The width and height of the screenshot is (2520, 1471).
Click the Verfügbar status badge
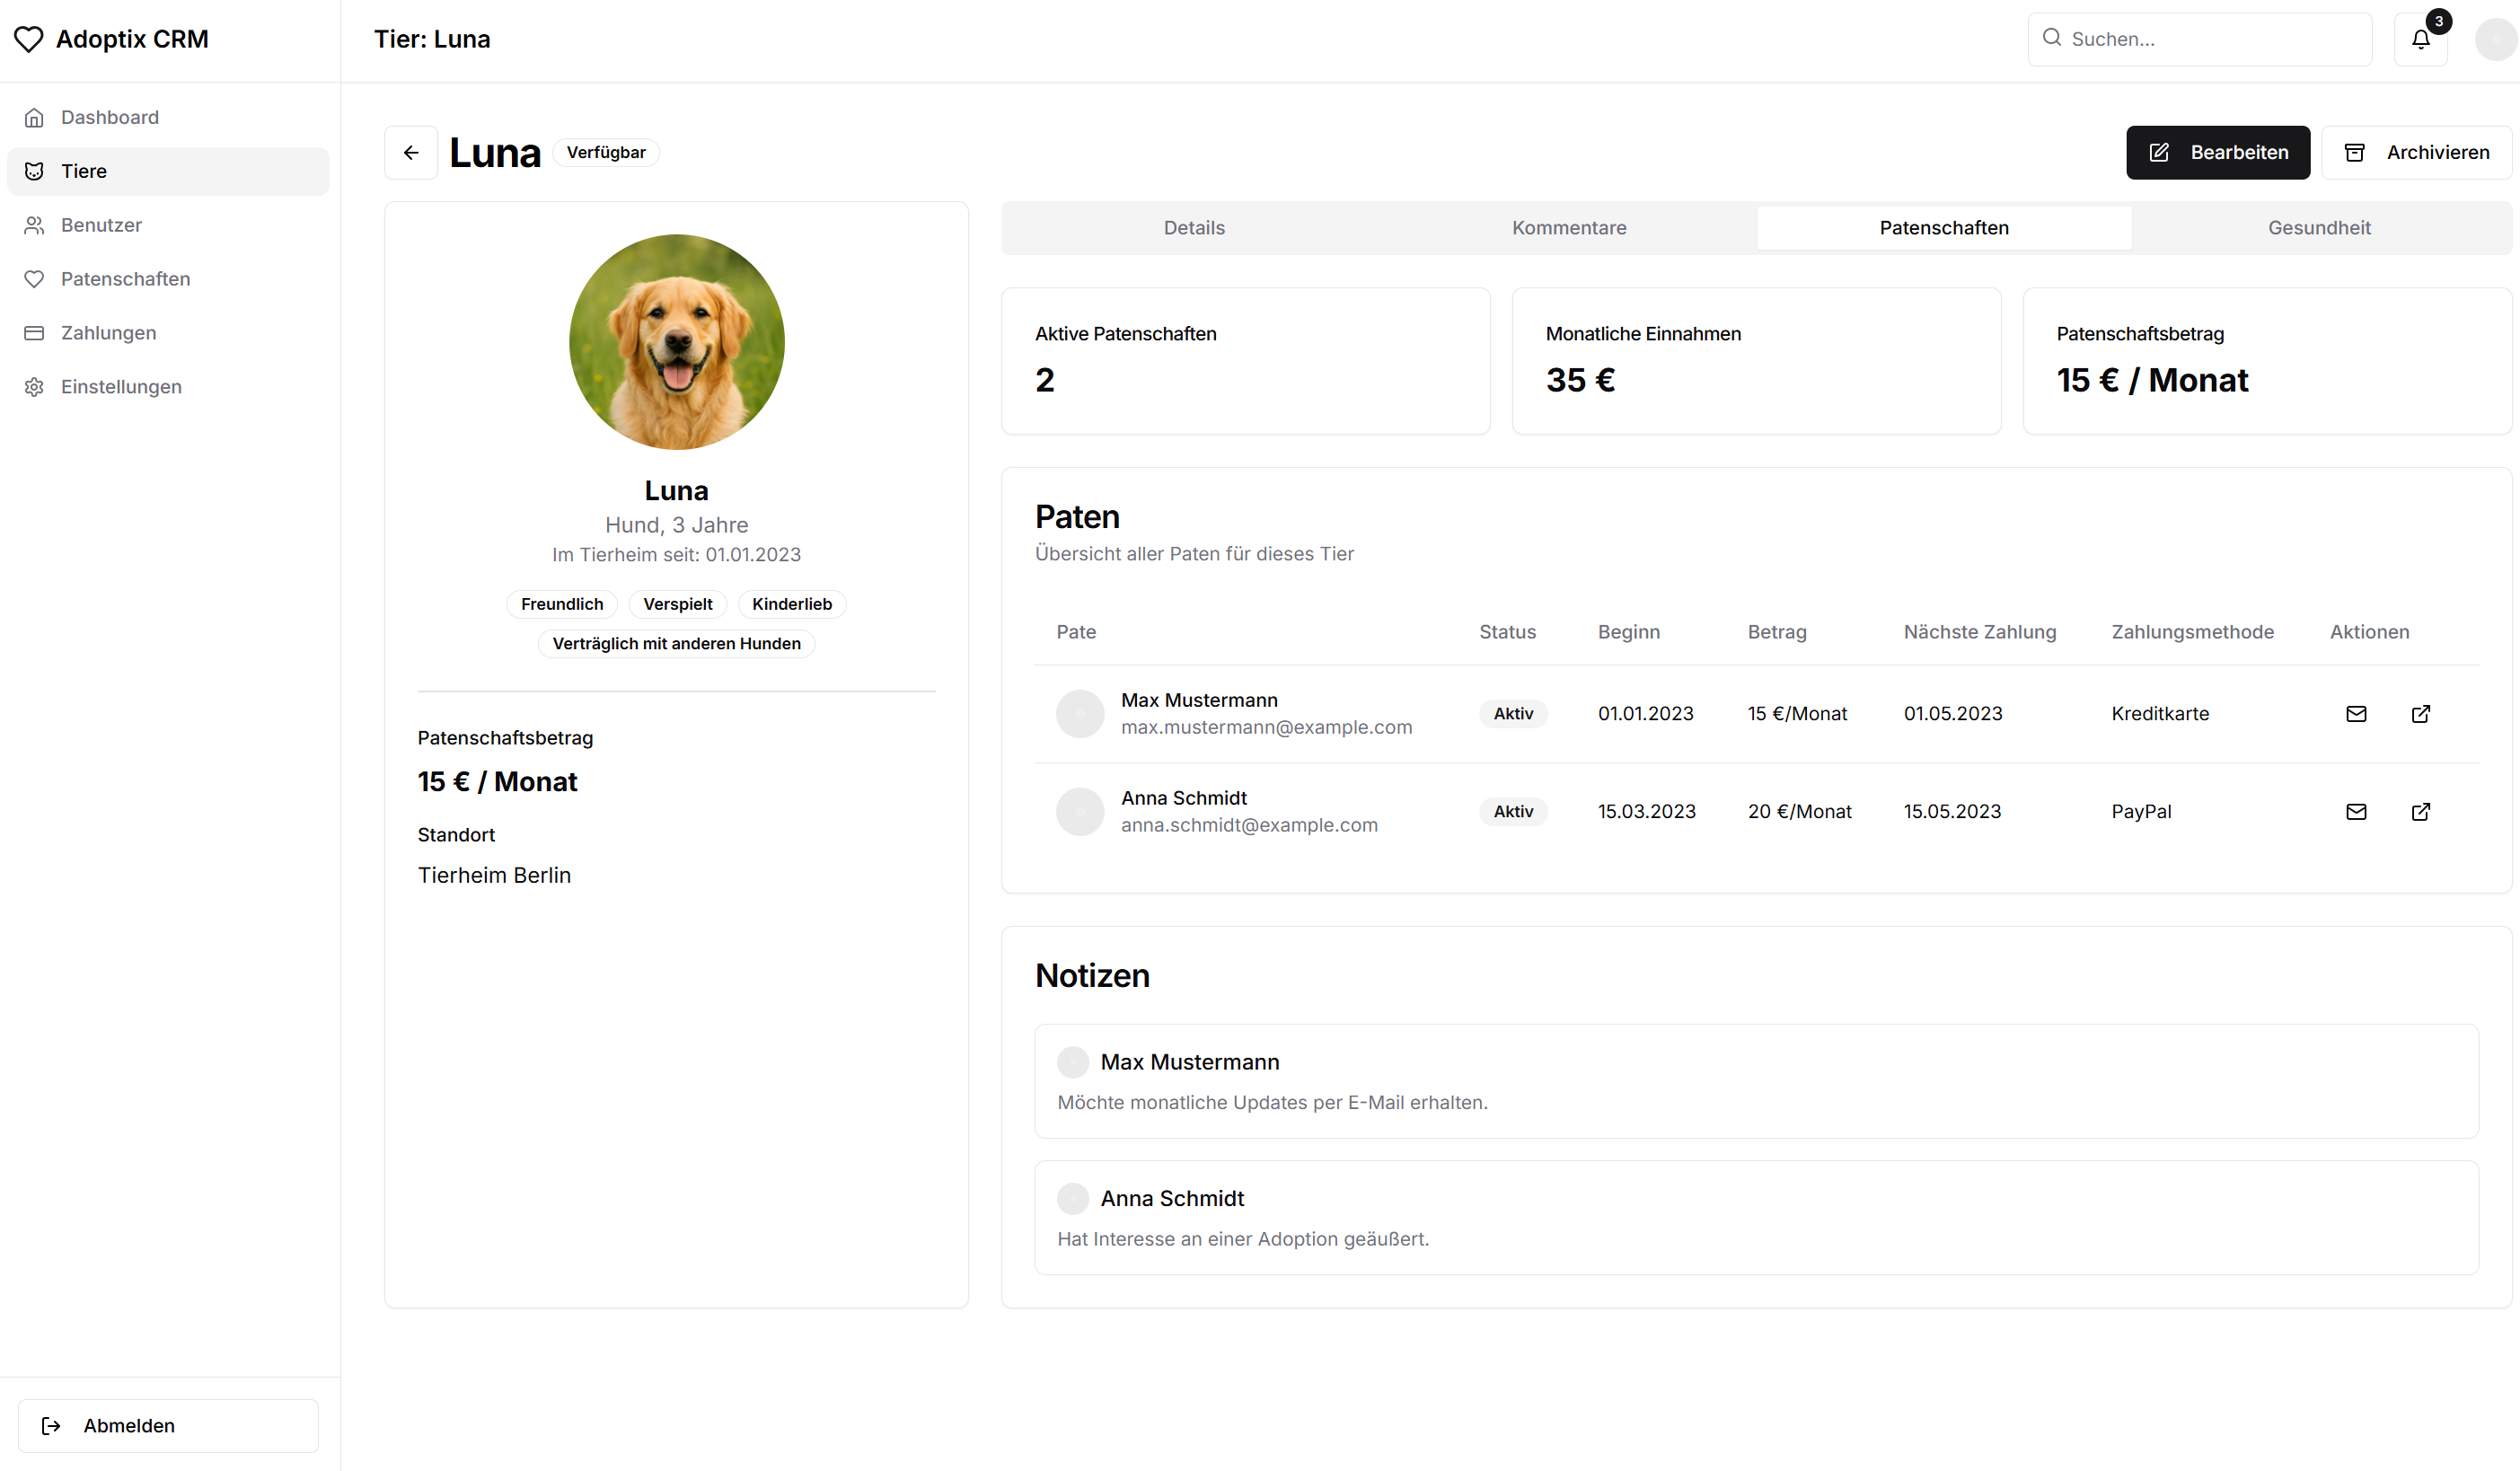click(606, 152)
